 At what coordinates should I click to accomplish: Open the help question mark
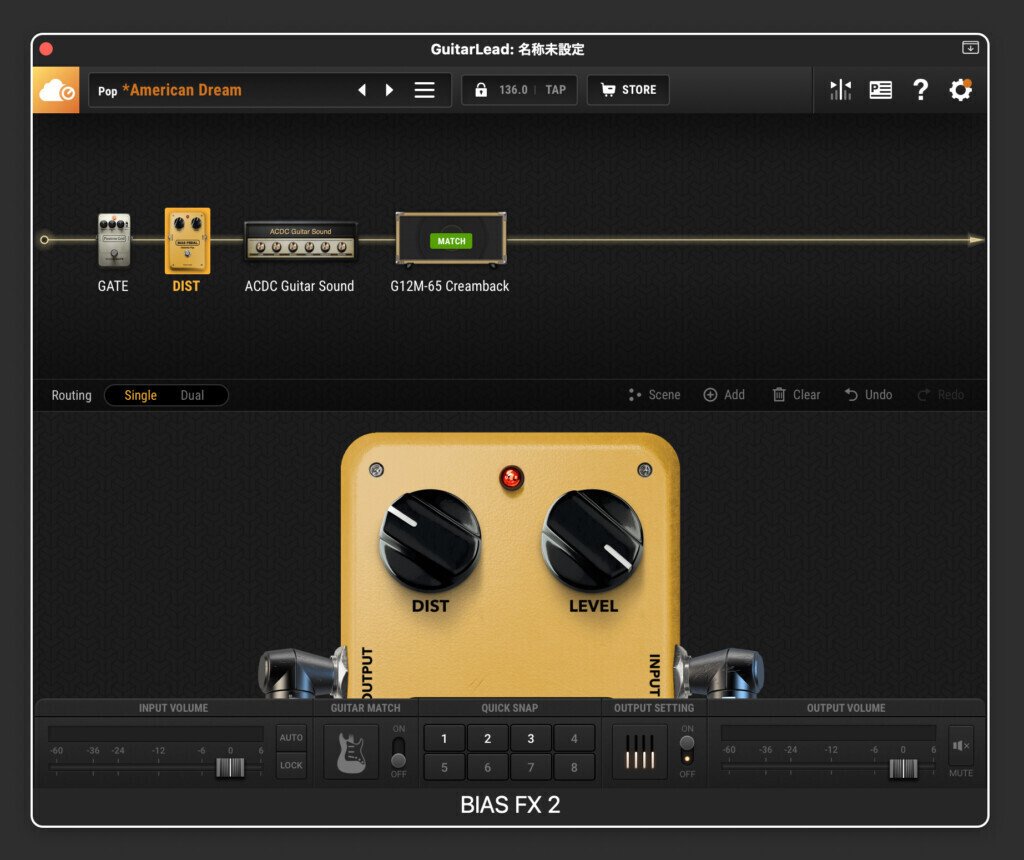coord(921,89)
